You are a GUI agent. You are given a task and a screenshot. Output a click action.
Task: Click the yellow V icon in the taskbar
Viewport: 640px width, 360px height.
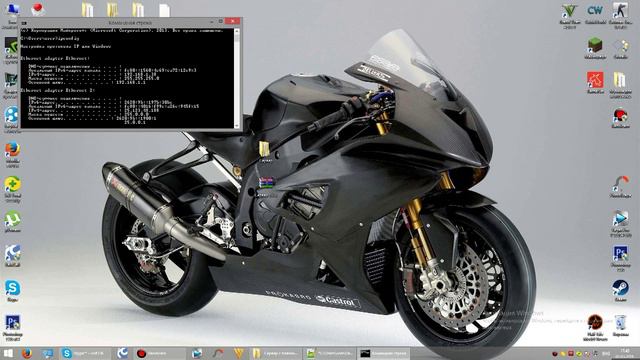pyautogui.click(x=239, y=353)
